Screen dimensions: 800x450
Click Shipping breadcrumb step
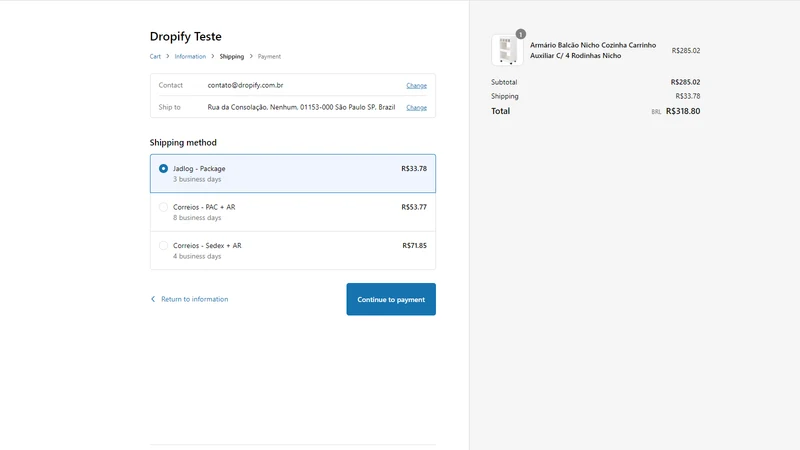click(232, 57)
